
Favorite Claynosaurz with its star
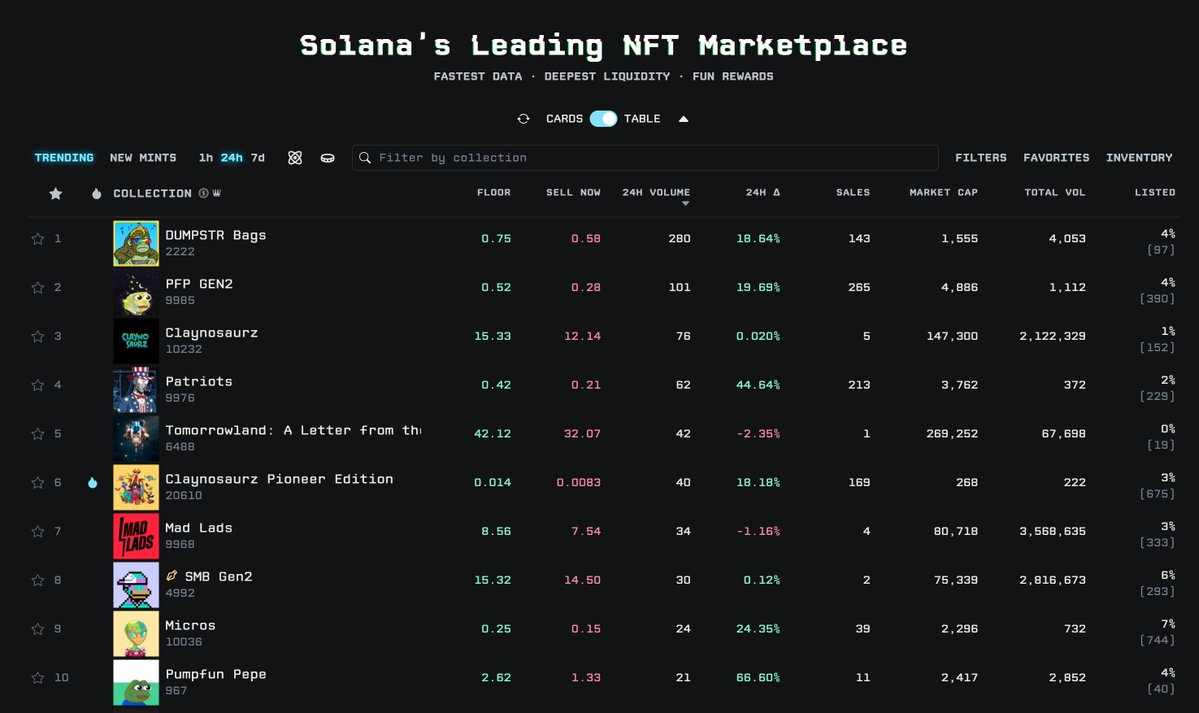coord(37,337)
